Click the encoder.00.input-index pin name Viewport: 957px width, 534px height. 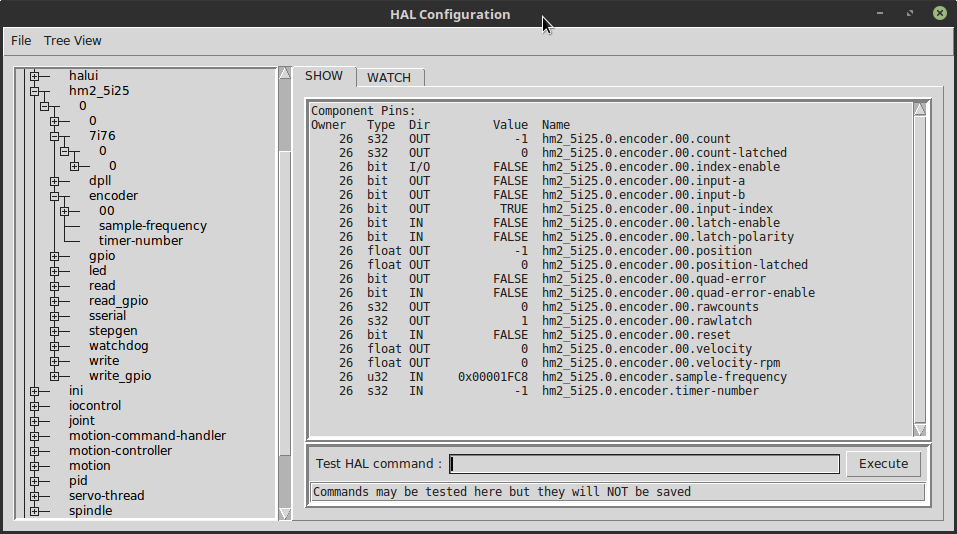pyautogui.click(x=657, y=209)
